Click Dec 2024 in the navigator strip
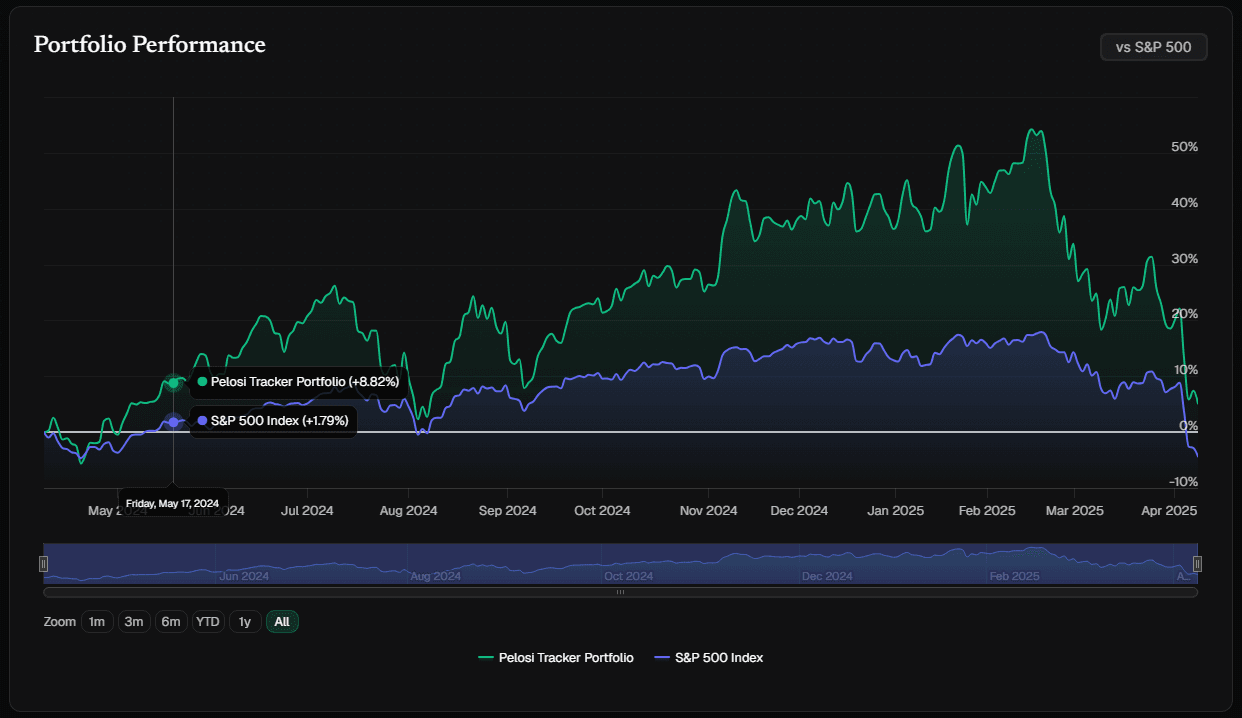Image resolution: width=1242 pixels, height=718 pixels. (827, 576)
